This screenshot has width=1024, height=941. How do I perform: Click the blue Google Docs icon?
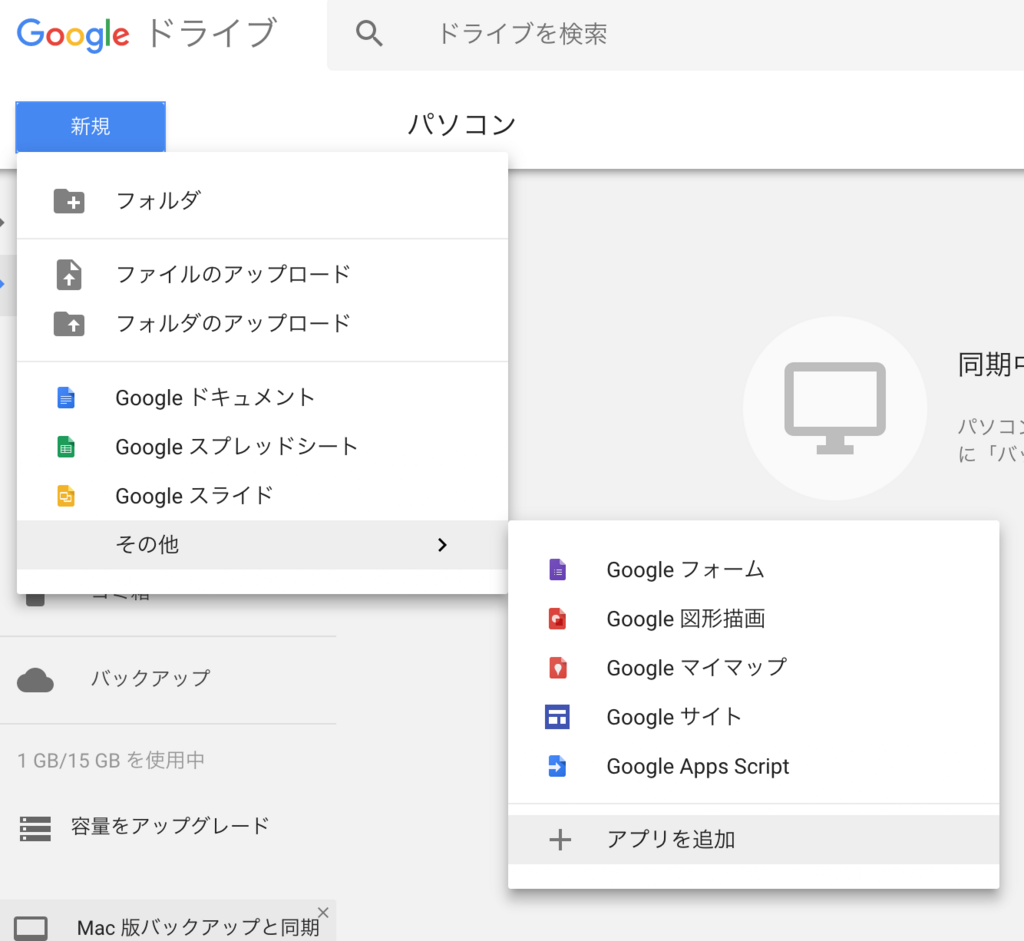click(66, 397)
